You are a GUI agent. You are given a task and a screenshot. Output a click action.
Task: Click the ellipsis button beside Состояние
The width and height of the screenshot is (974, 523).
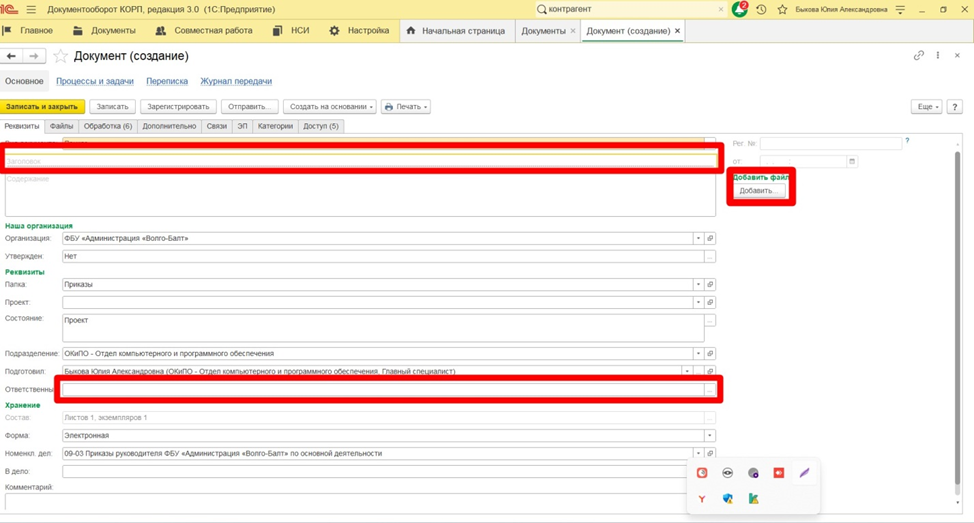710,321
